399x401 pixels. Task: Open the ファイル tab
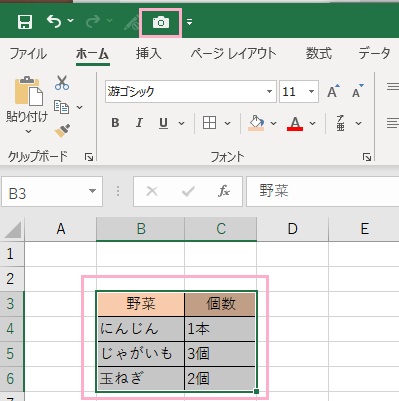click(28, 54)
